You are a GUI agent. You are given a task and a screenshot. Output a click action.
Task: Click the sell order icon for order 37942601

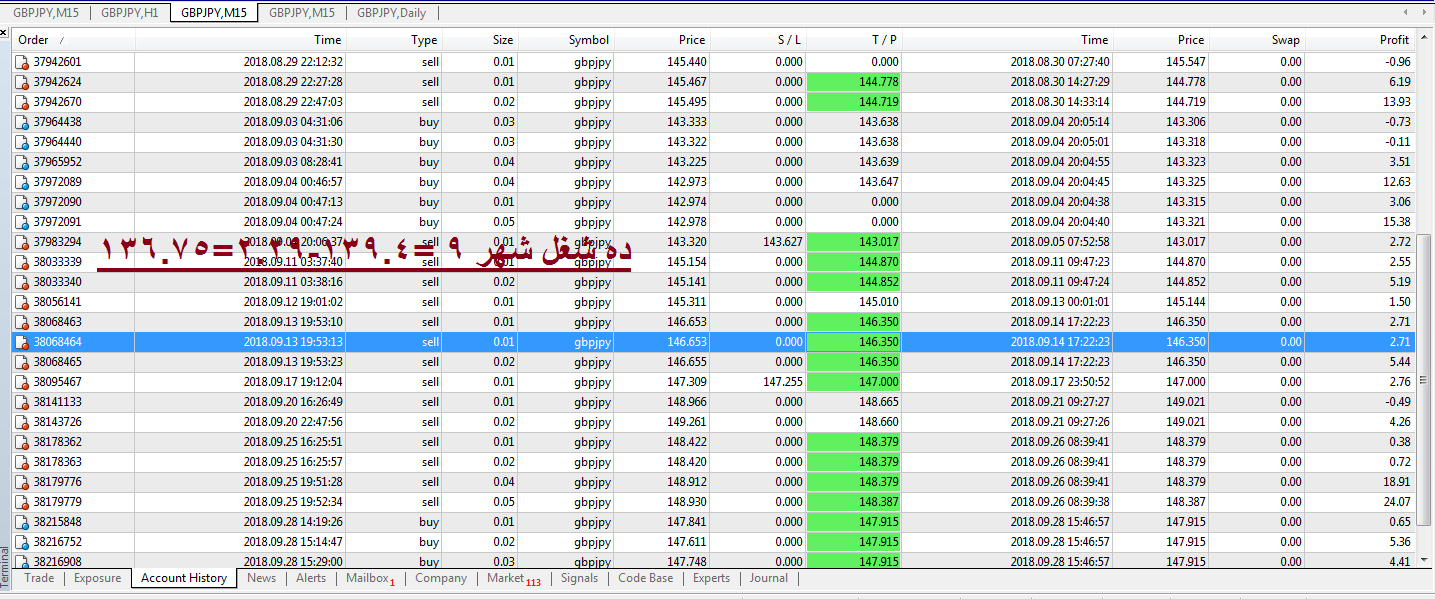point(21,62)
